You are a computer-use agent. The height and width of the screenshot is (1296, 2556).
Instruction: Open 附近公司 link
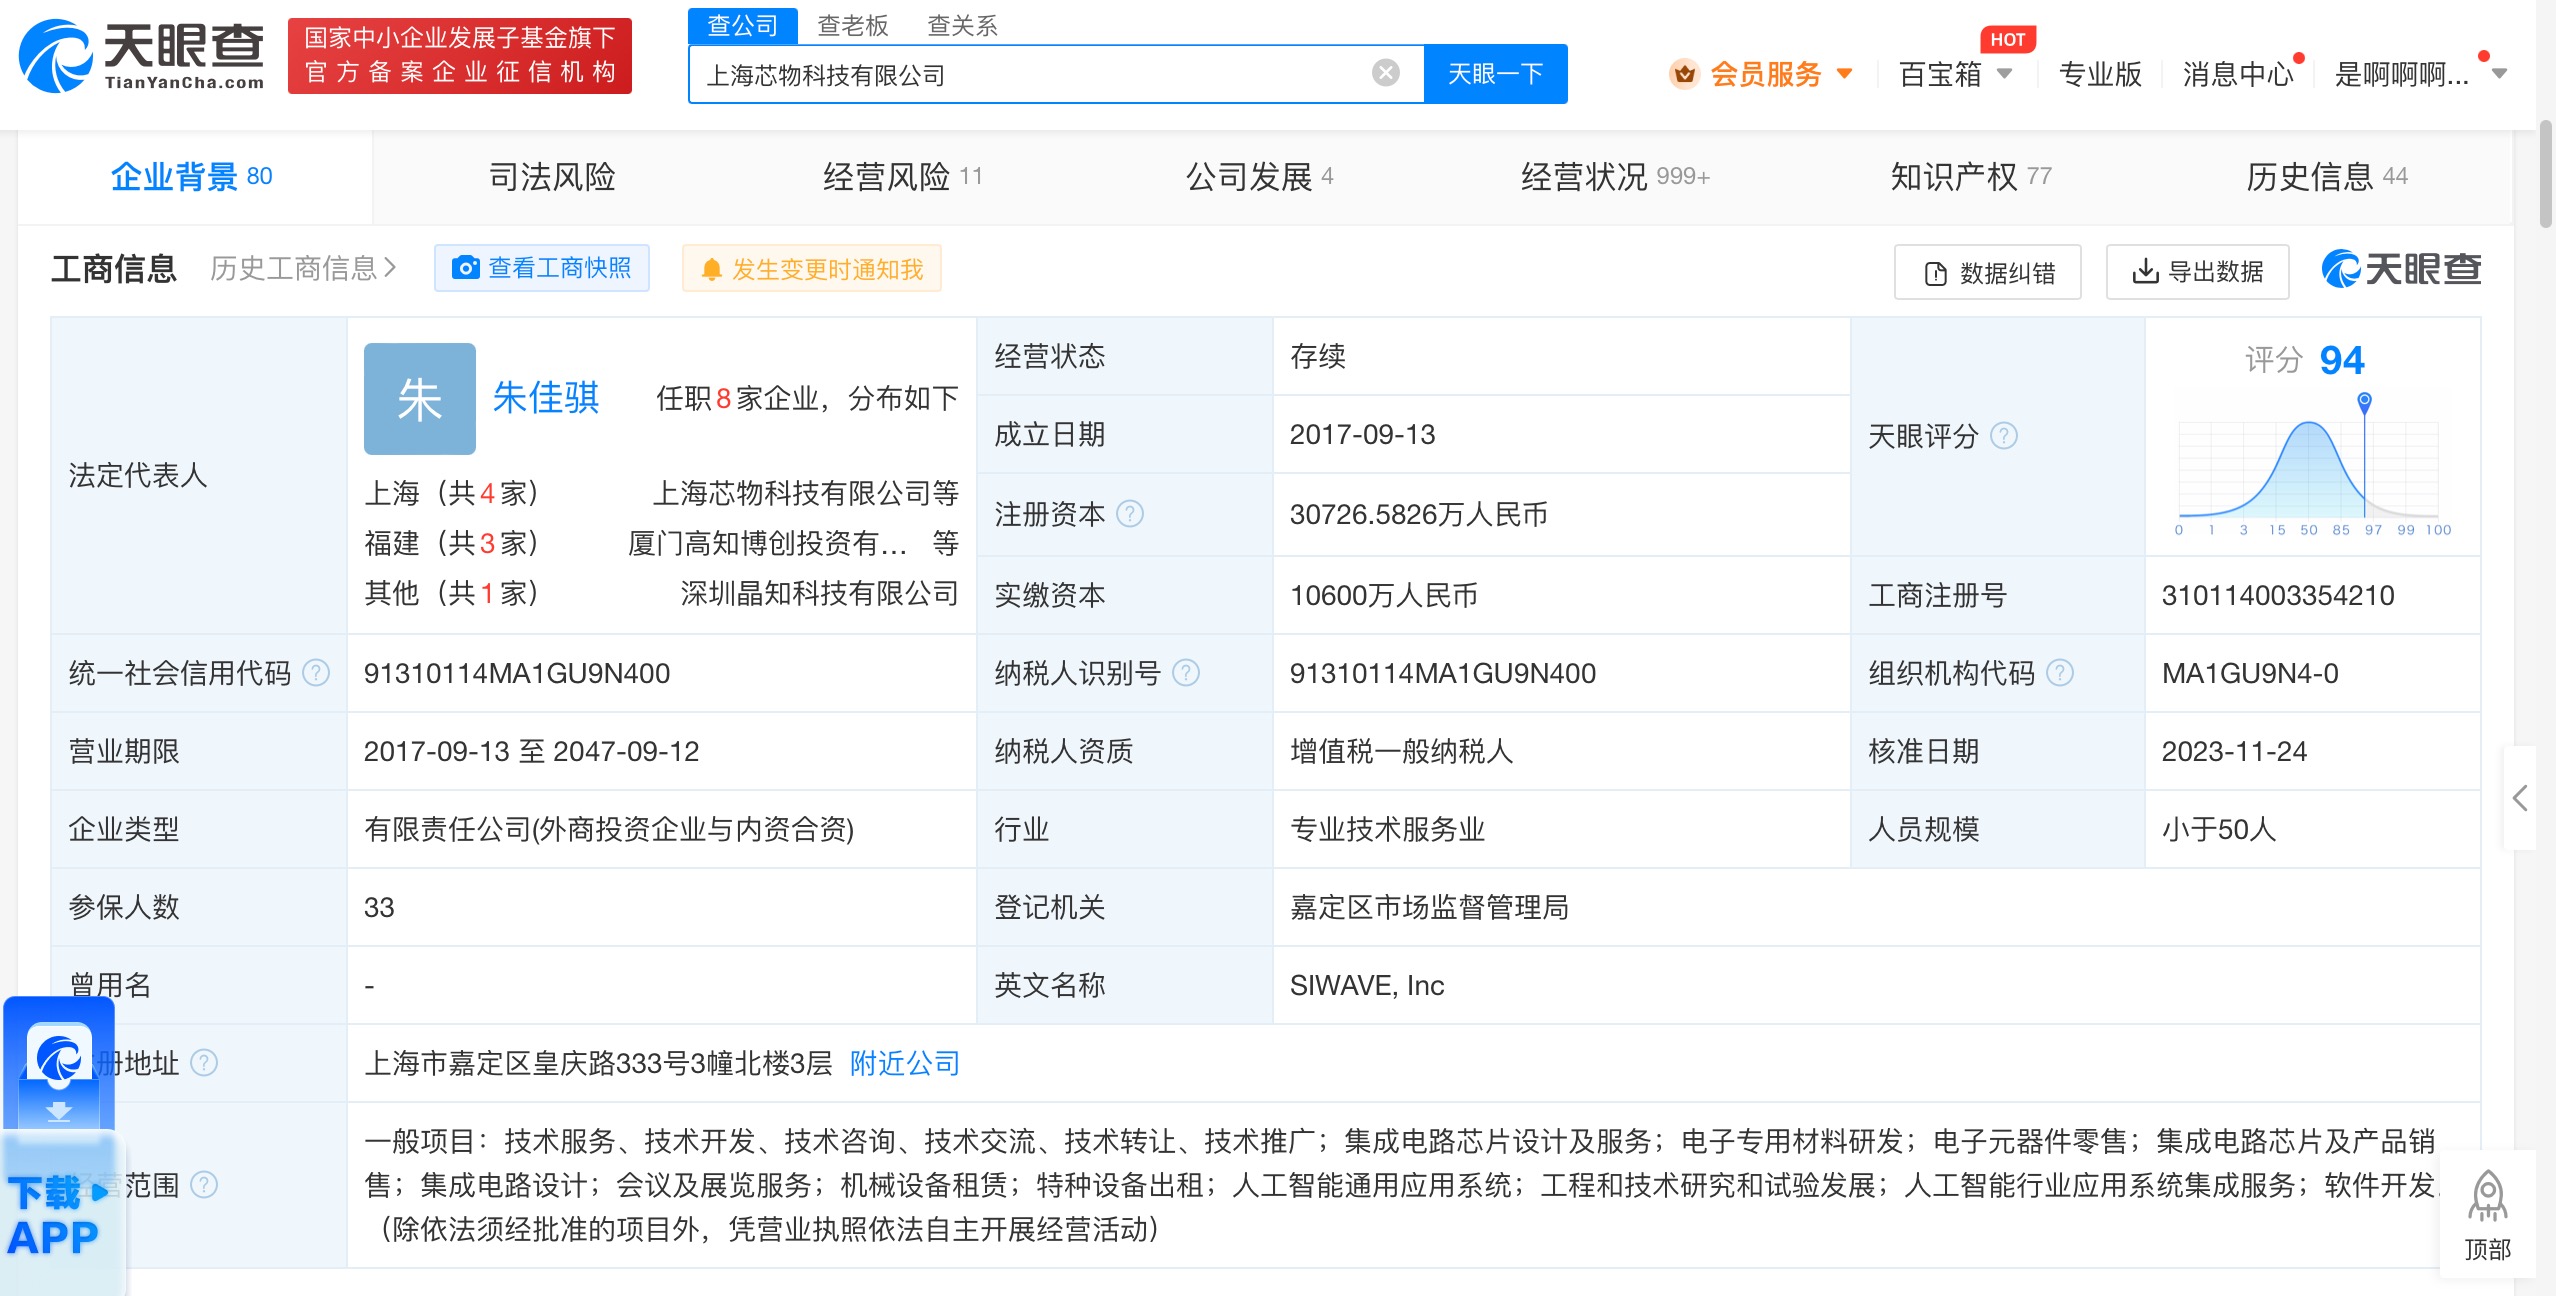[905, 1063]
